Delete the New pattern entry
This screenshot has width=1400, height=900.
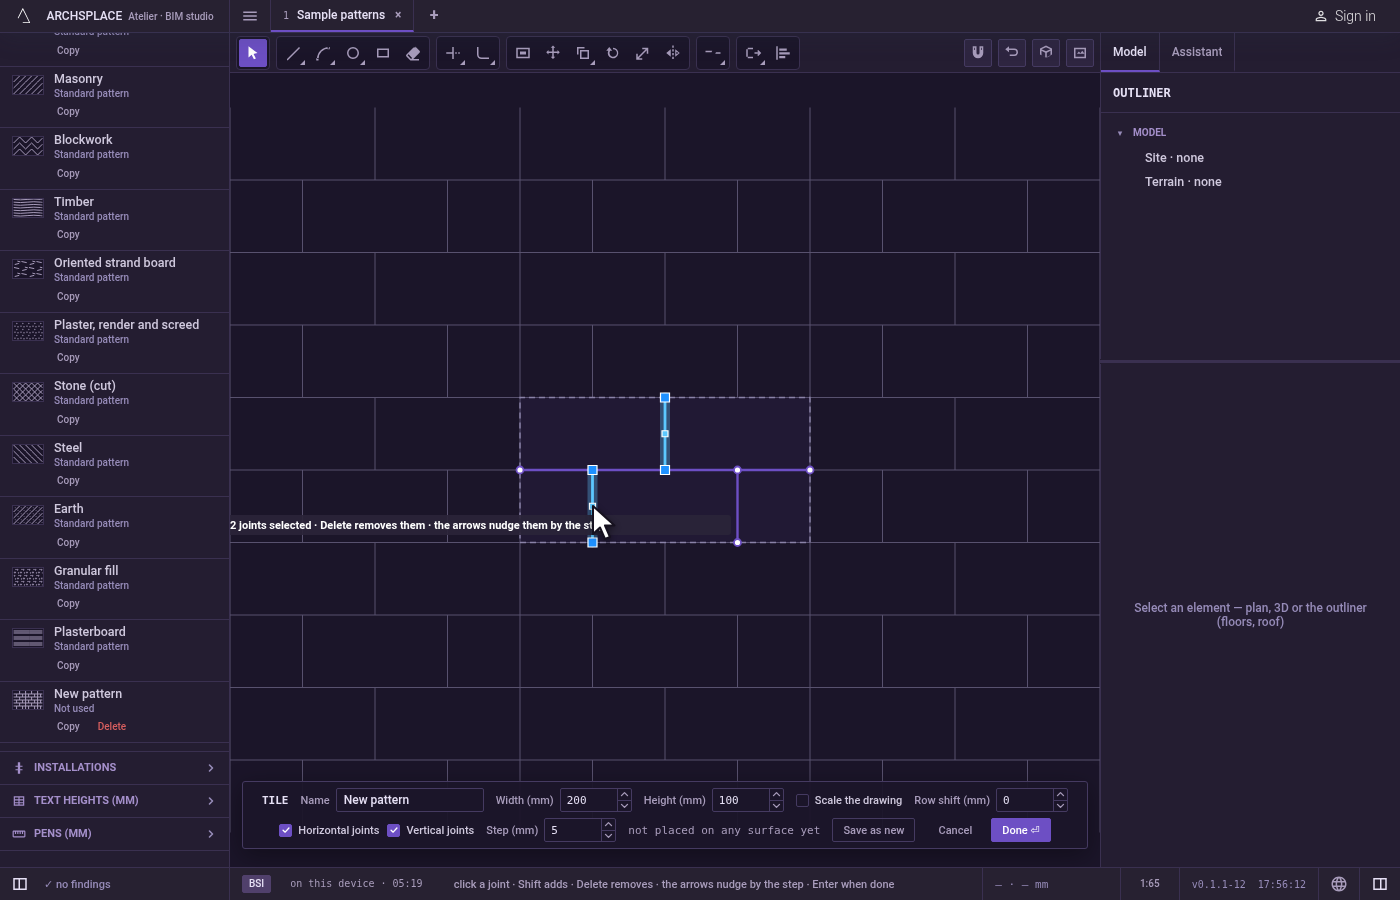click(x=112, y=727)
